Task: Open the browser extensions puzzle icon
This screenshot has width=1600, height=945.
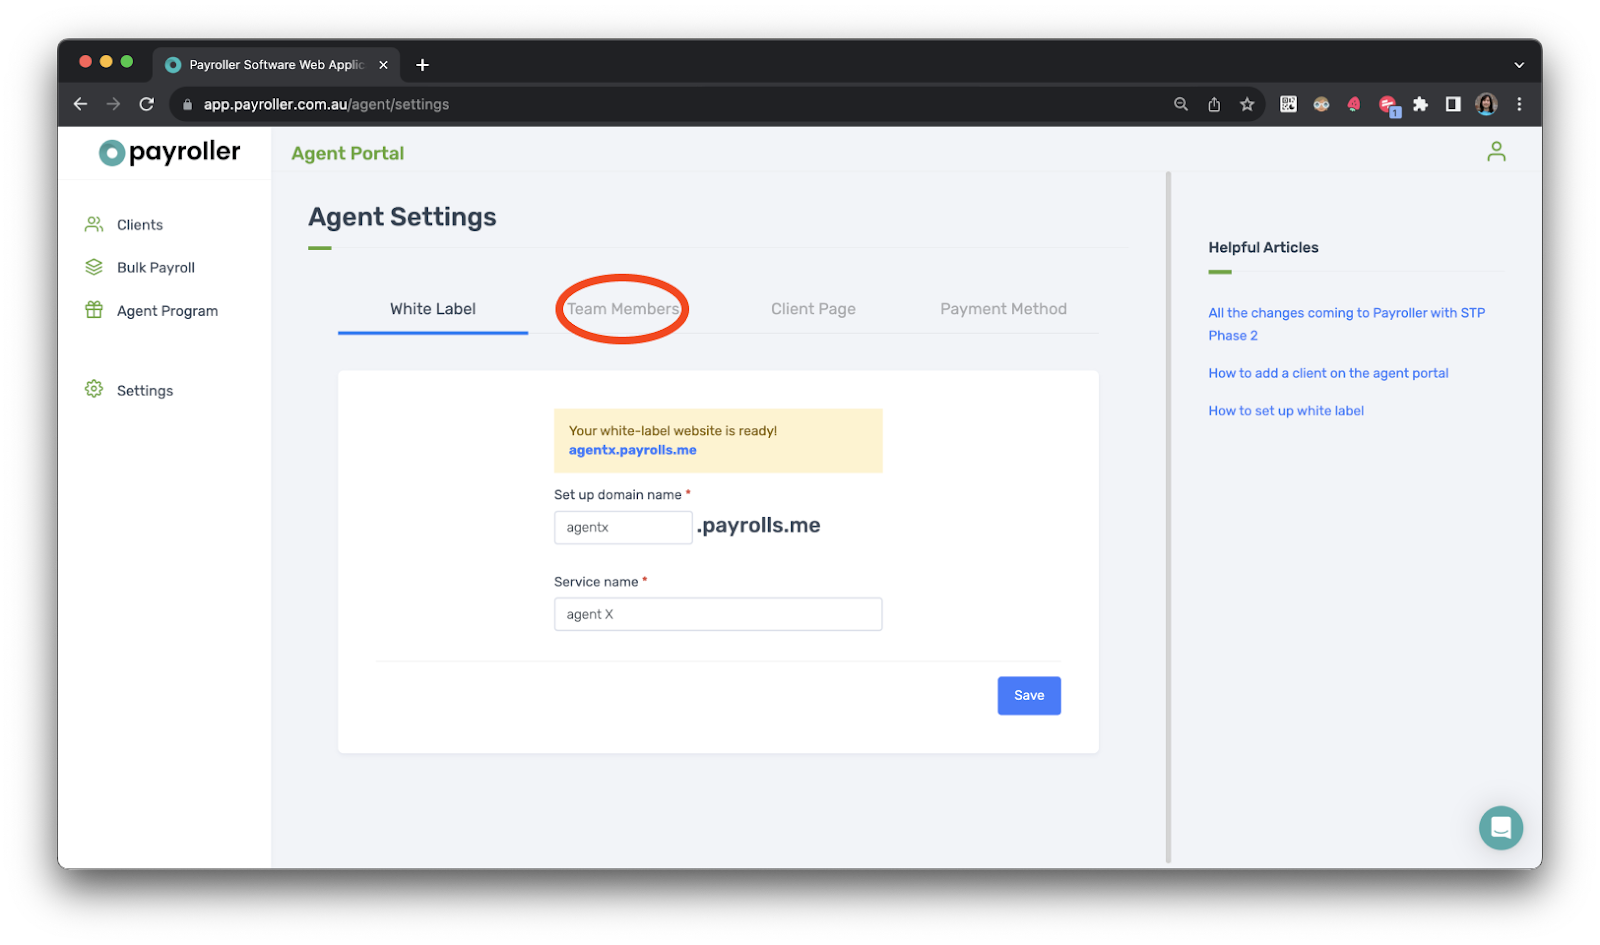Action: tap(1420, 104)
